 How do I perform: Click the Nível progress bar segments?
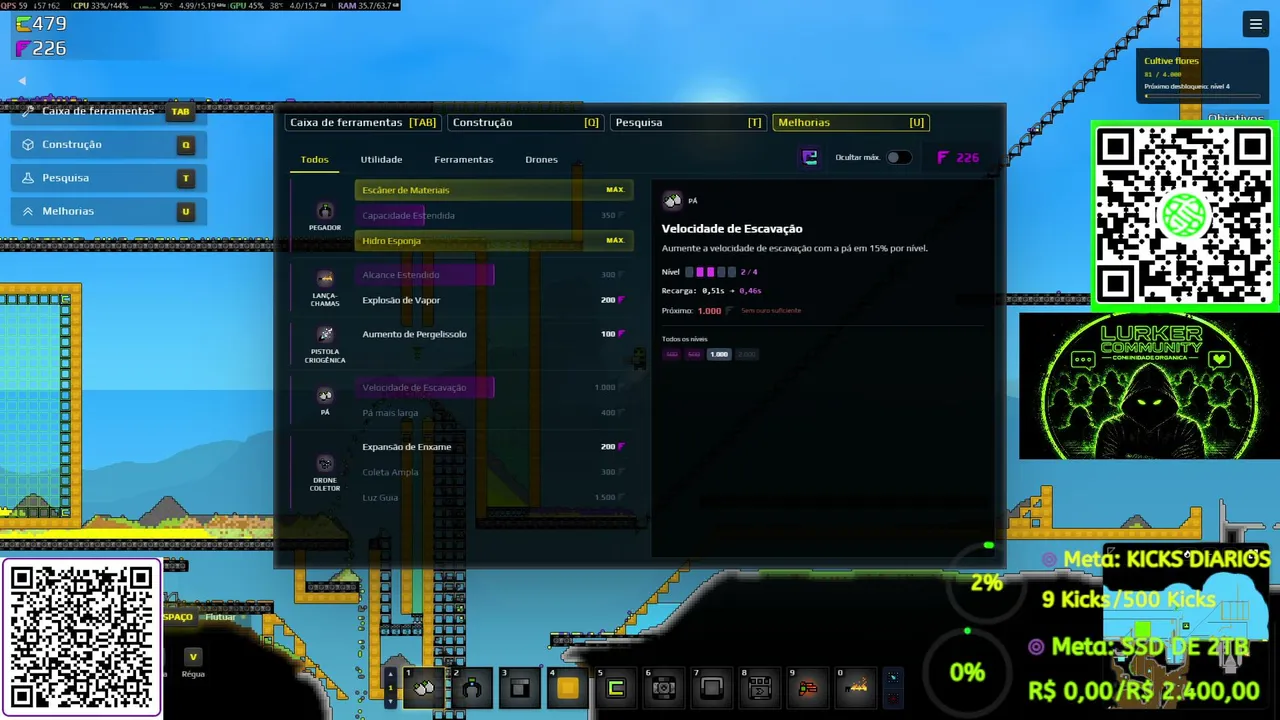(709, 272)
